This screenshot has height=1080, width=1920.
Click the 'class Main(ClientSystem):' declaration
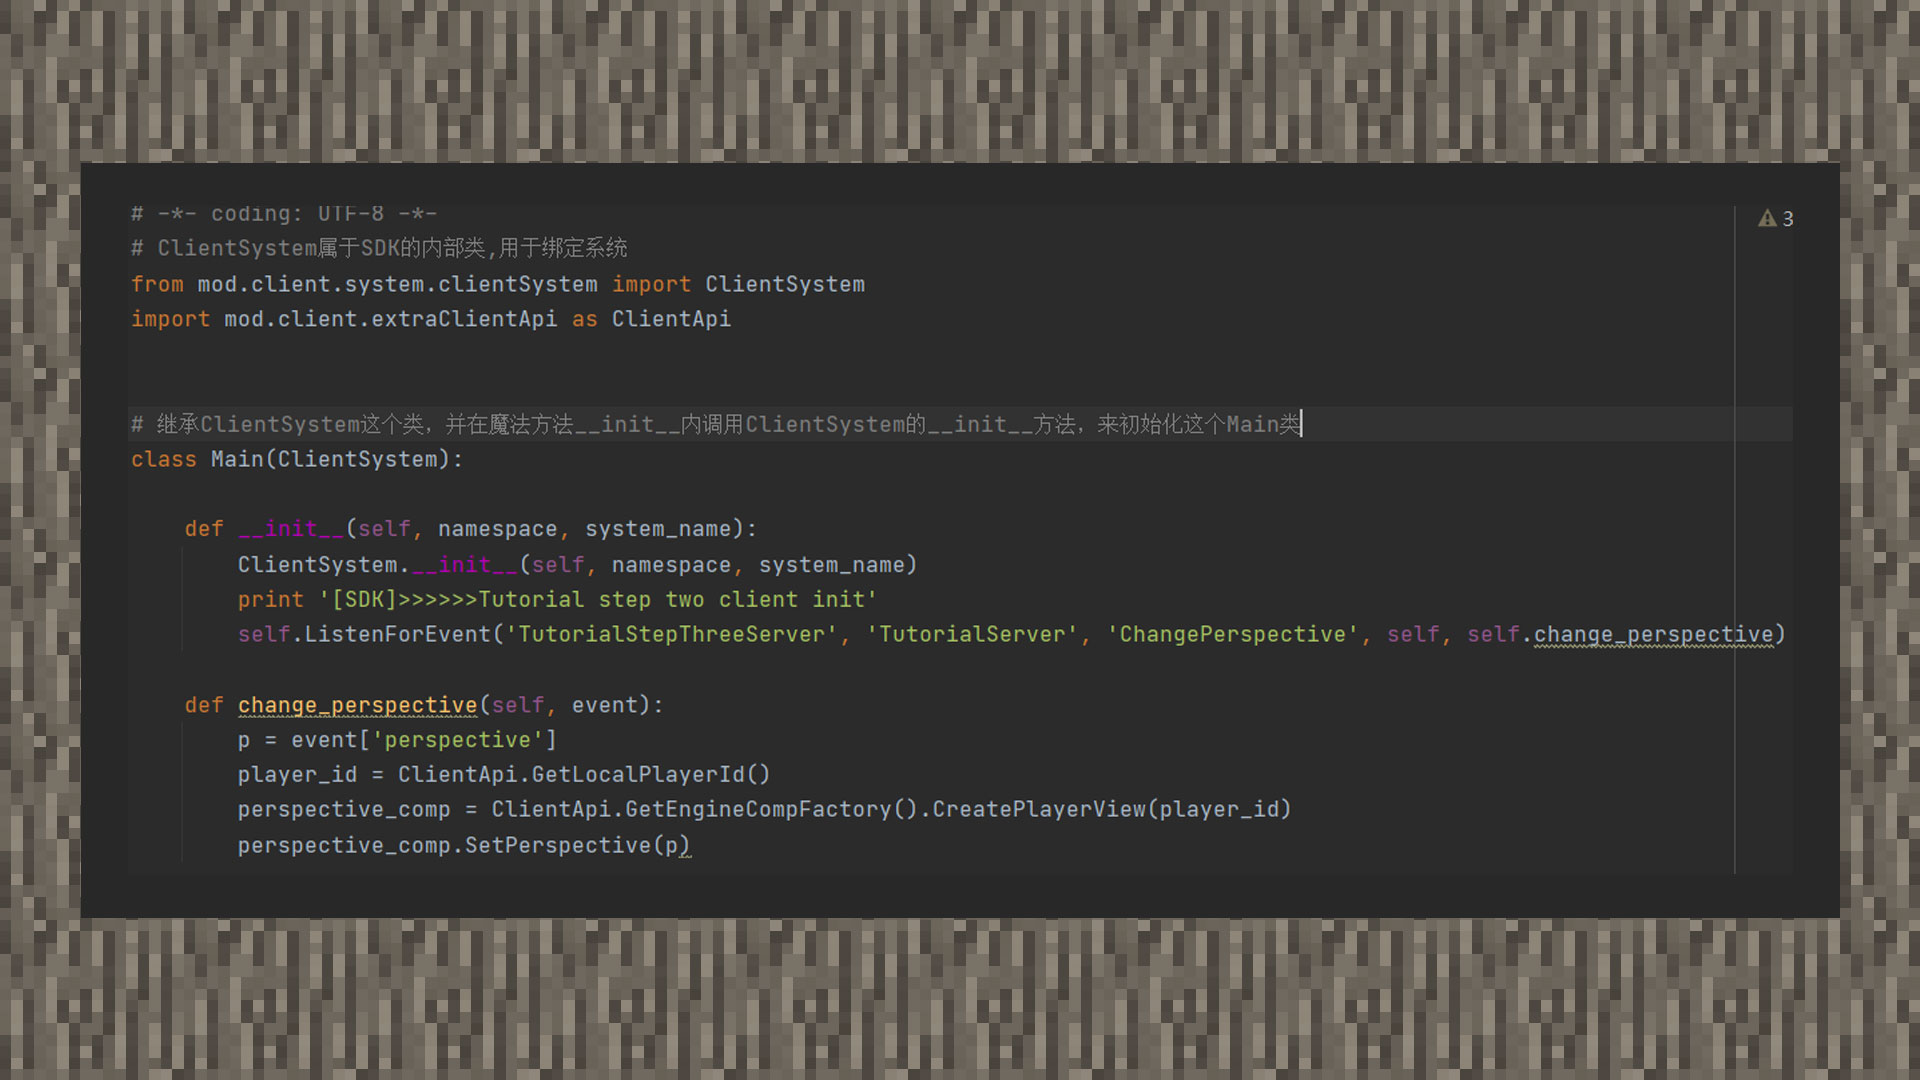pos(297,459)
